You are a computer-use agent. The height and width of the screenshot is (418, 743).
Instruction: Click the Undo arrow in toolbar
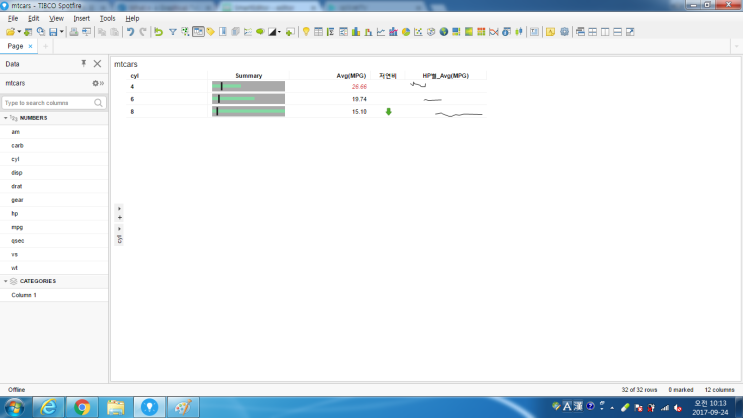click(x=130, y=32)
